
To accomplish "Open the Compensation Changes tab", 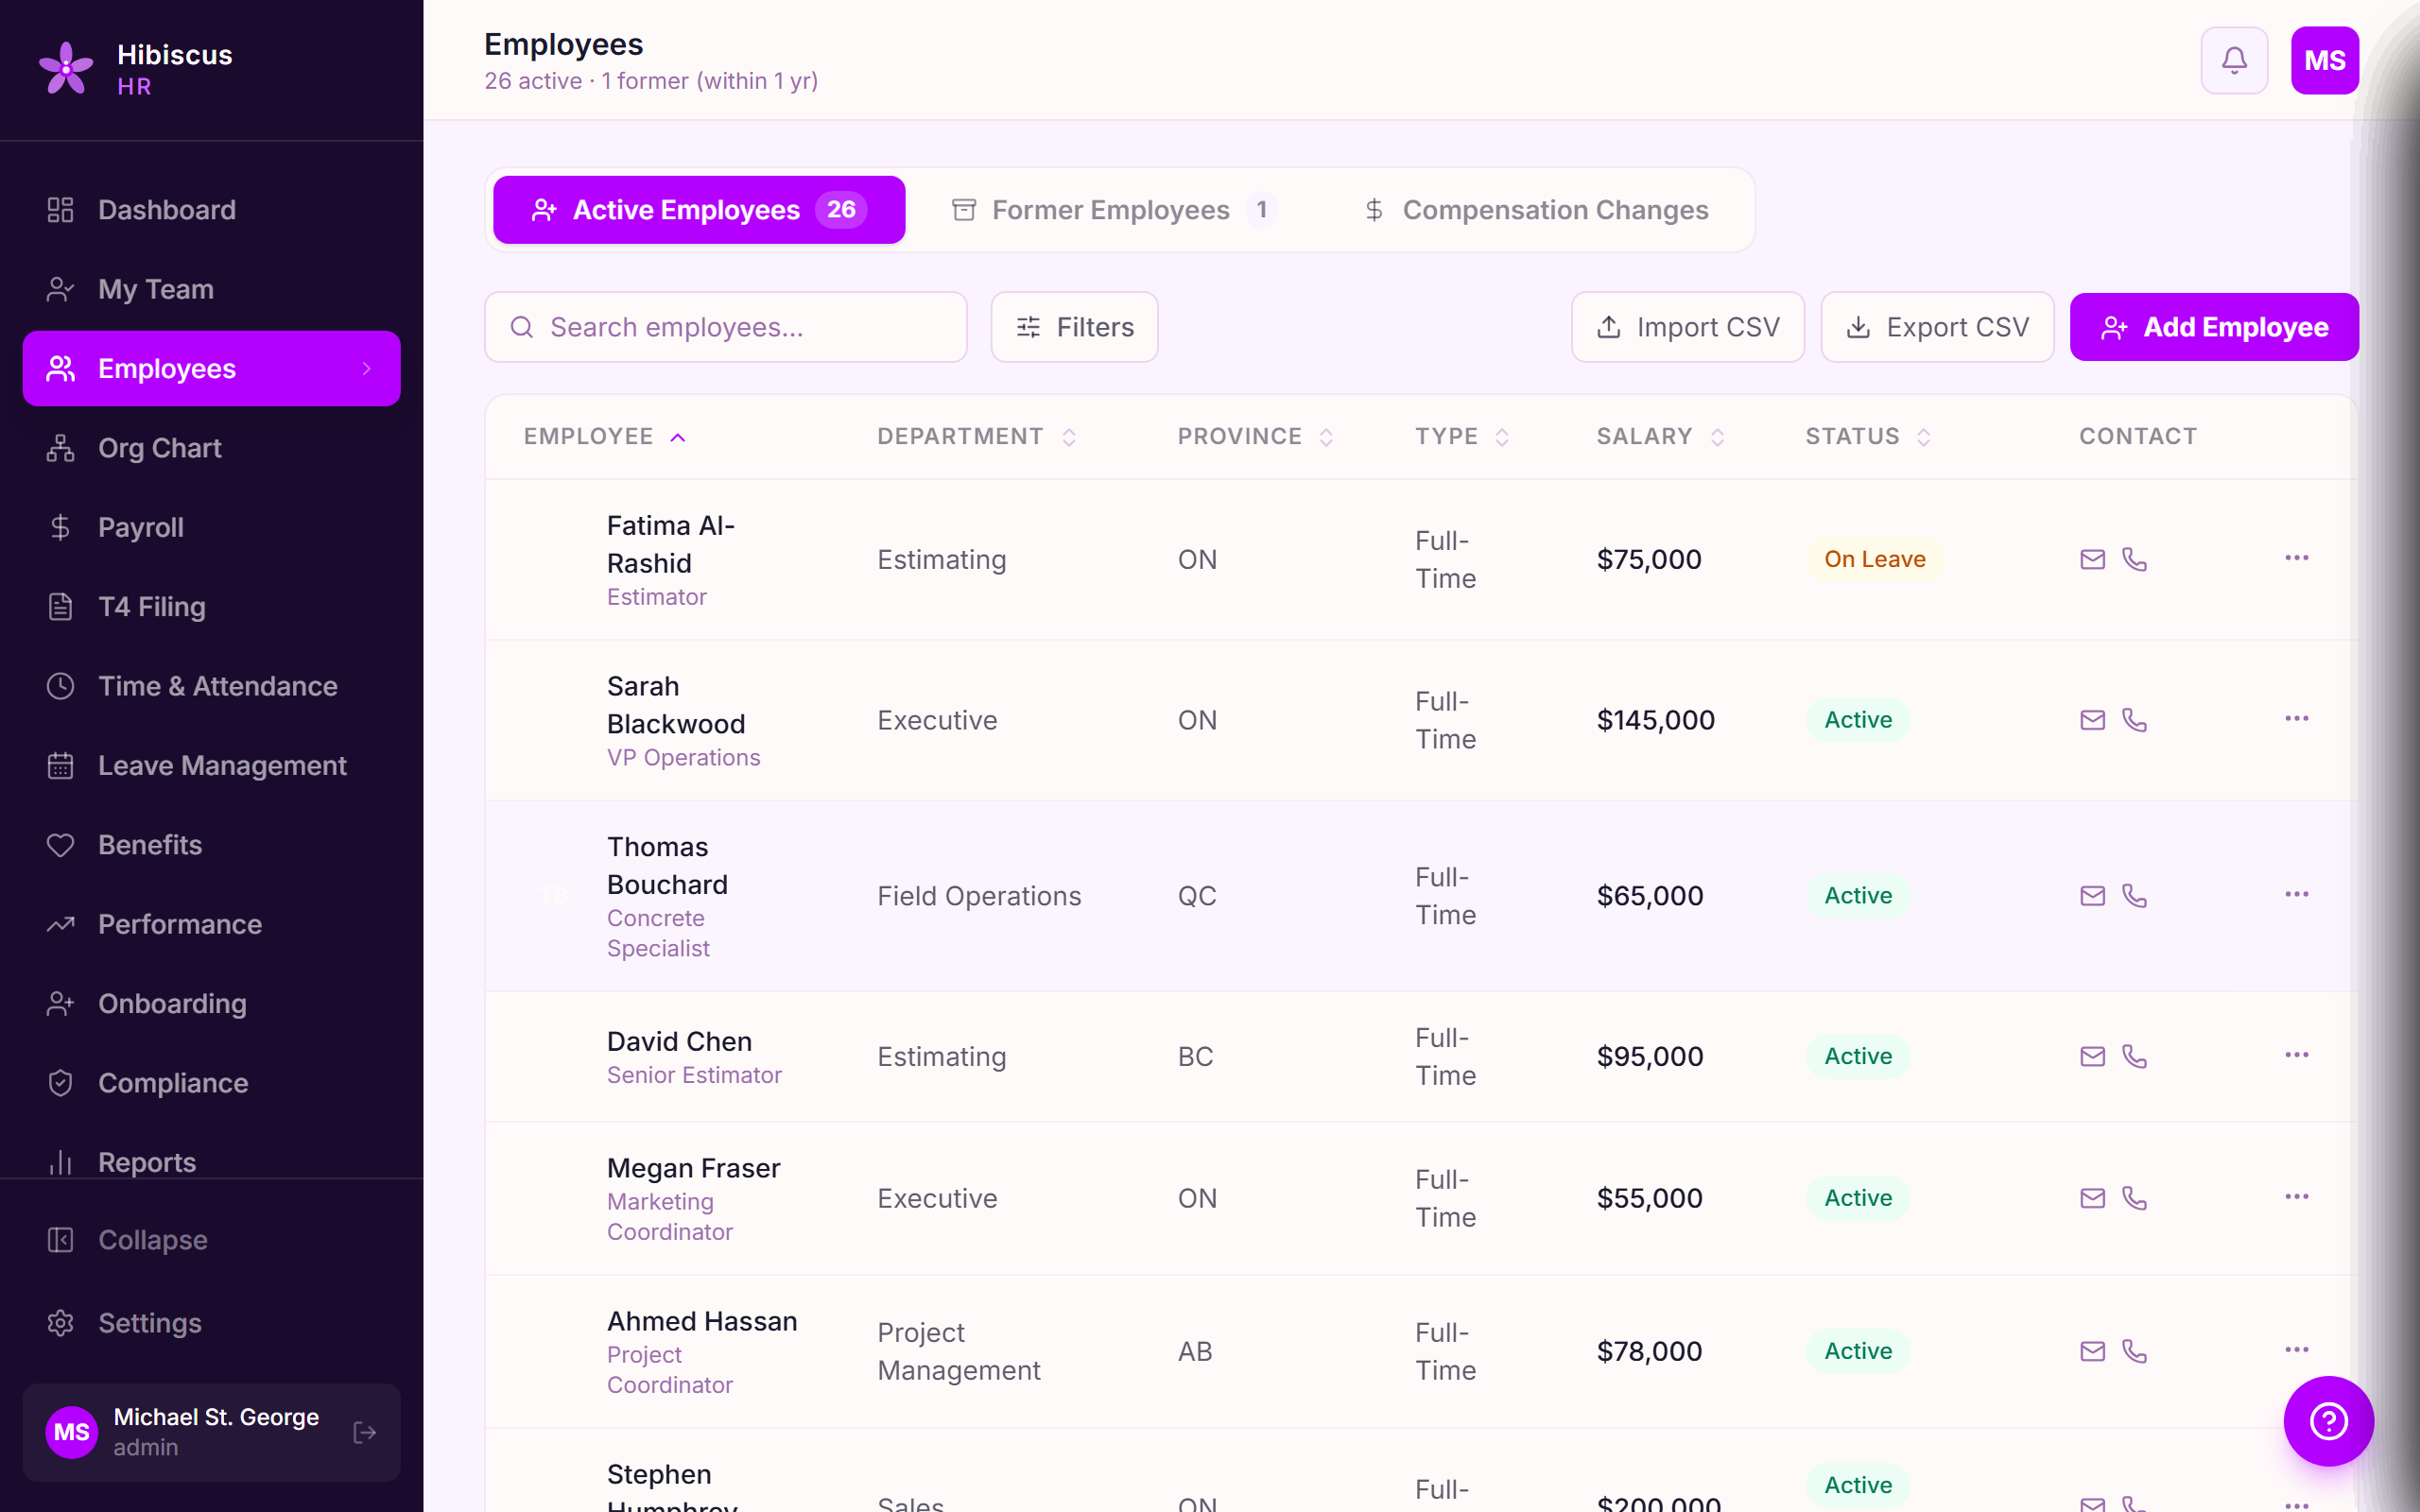I will [x=1536, y=210].
